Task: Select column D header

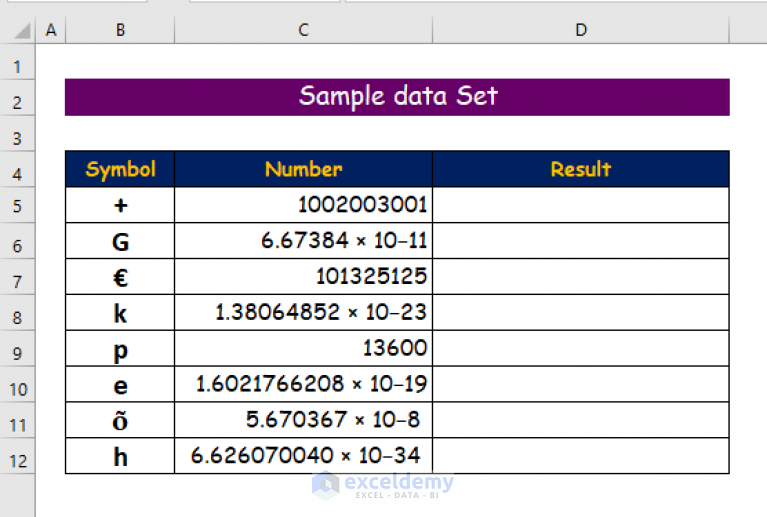Action: click(x=581, y=30)
